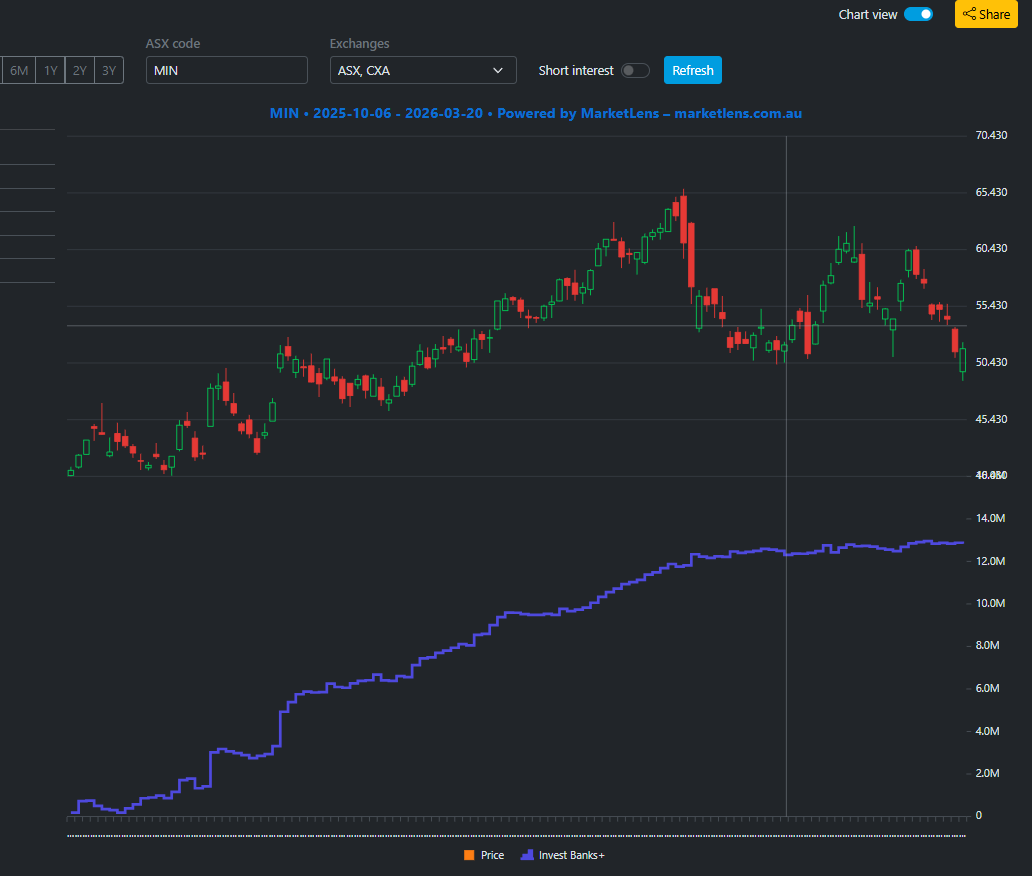Click the tallest red candlestick after the price peak
Screen dimensions: 1032x876
pos(691,255)
